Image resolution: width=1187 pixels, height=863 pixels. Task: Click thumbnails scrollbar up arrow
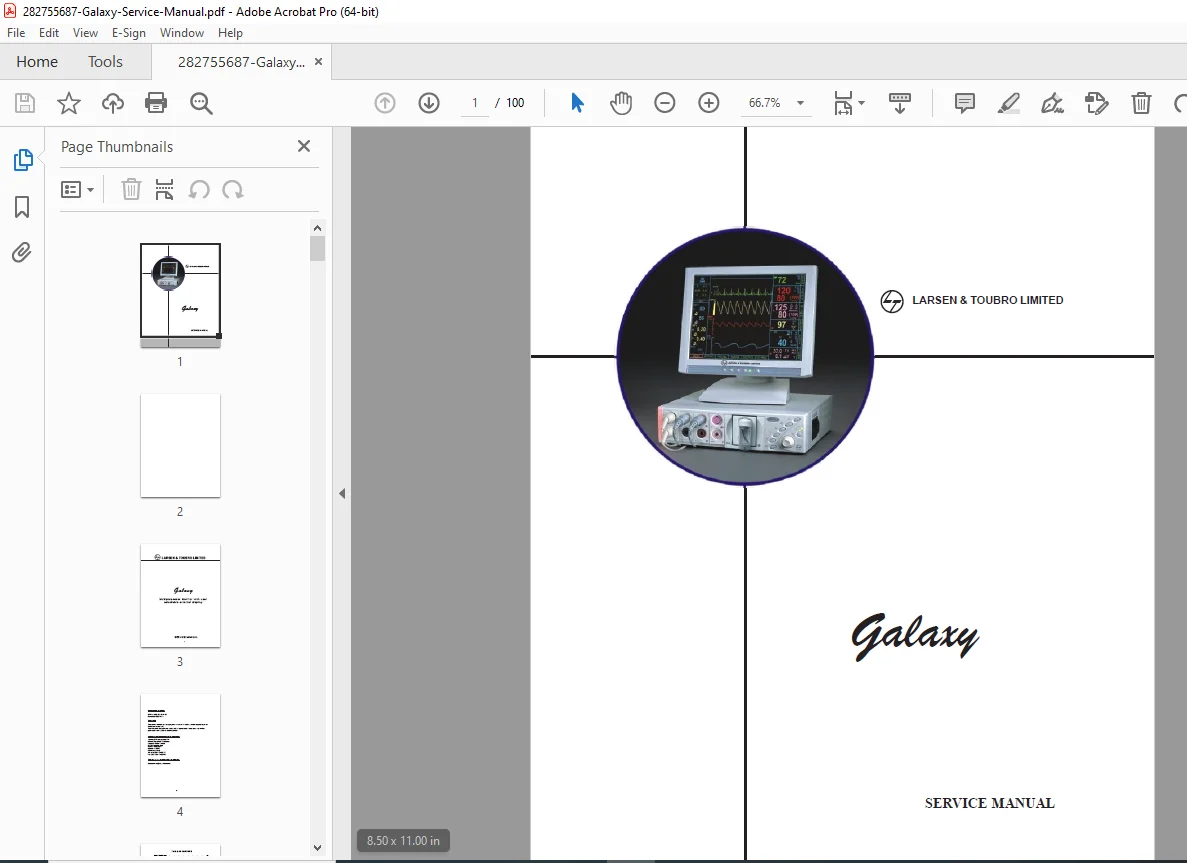(317, 228)
